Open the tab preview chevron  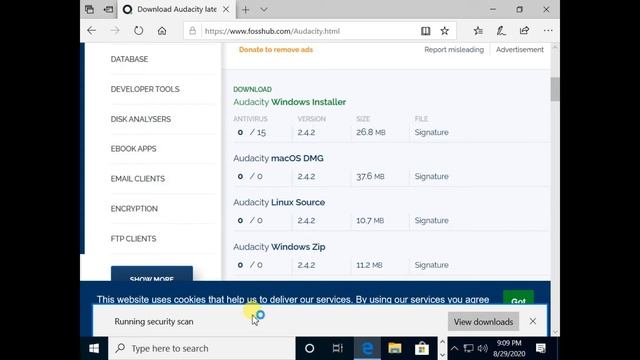tap(264, 10)
